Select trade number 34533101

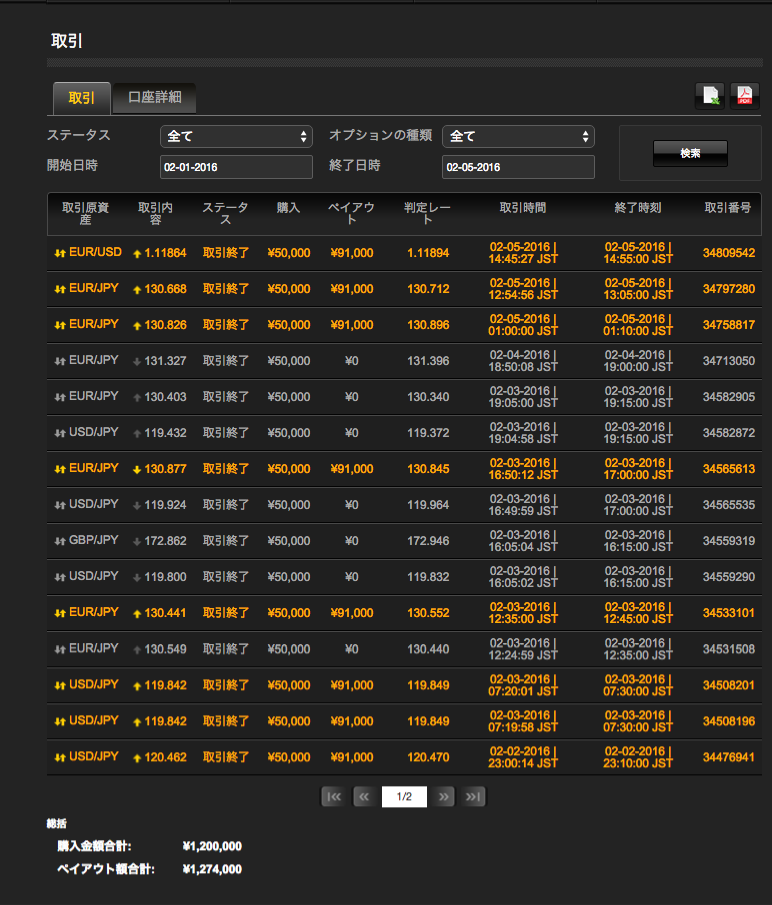(x=729, y=613)
